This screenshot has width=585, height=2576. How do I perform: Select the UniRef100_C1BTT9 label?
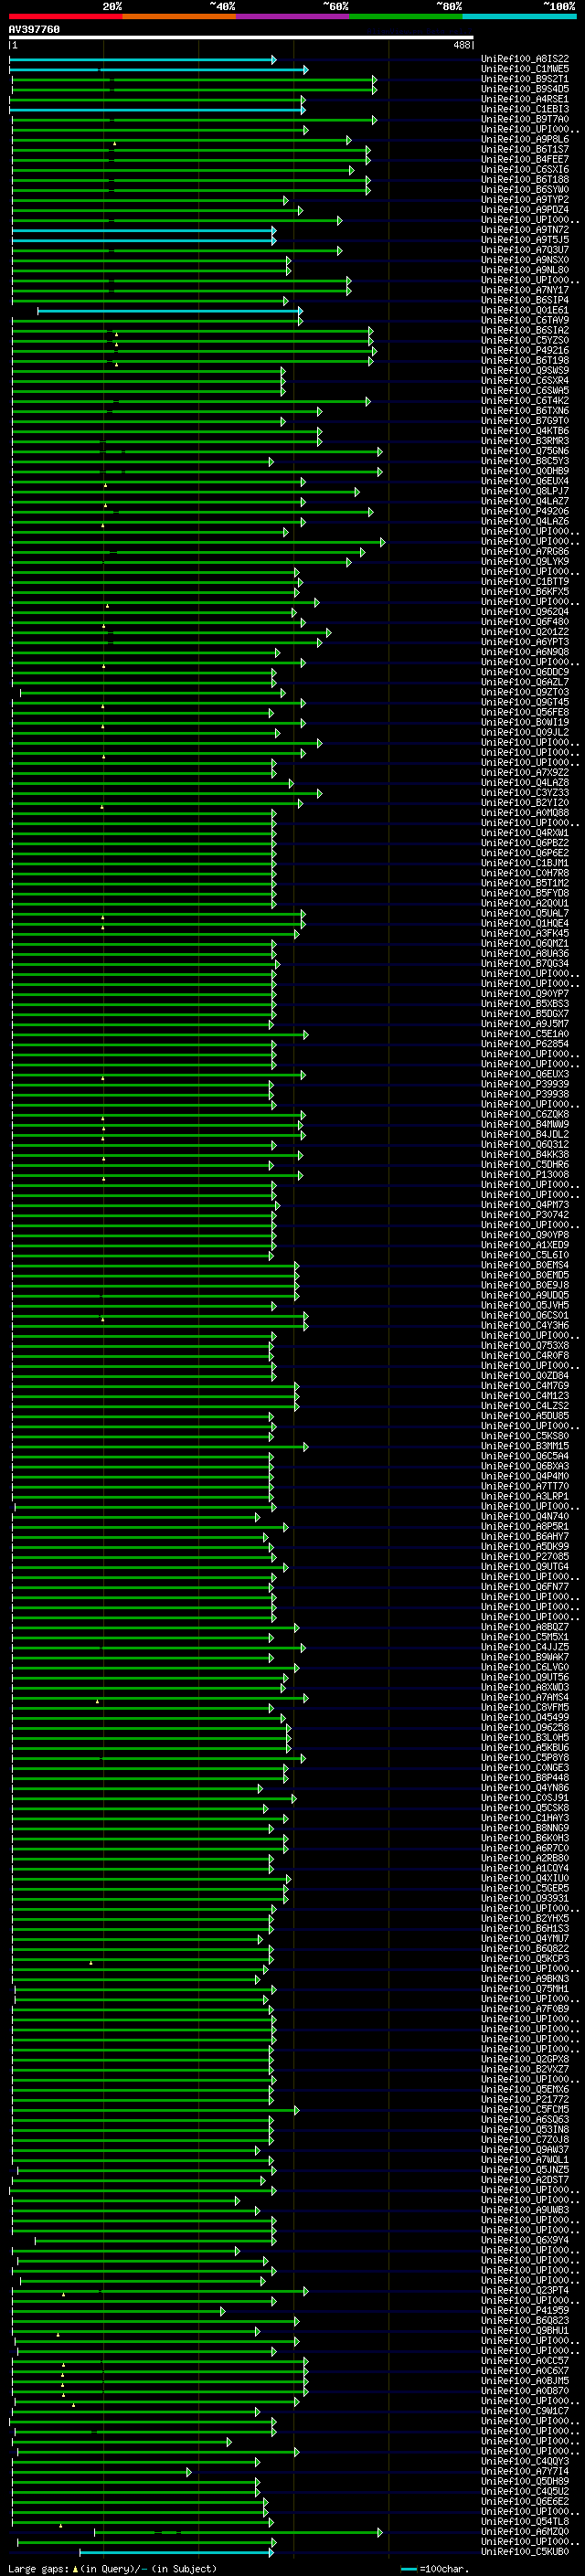point(525,582)
